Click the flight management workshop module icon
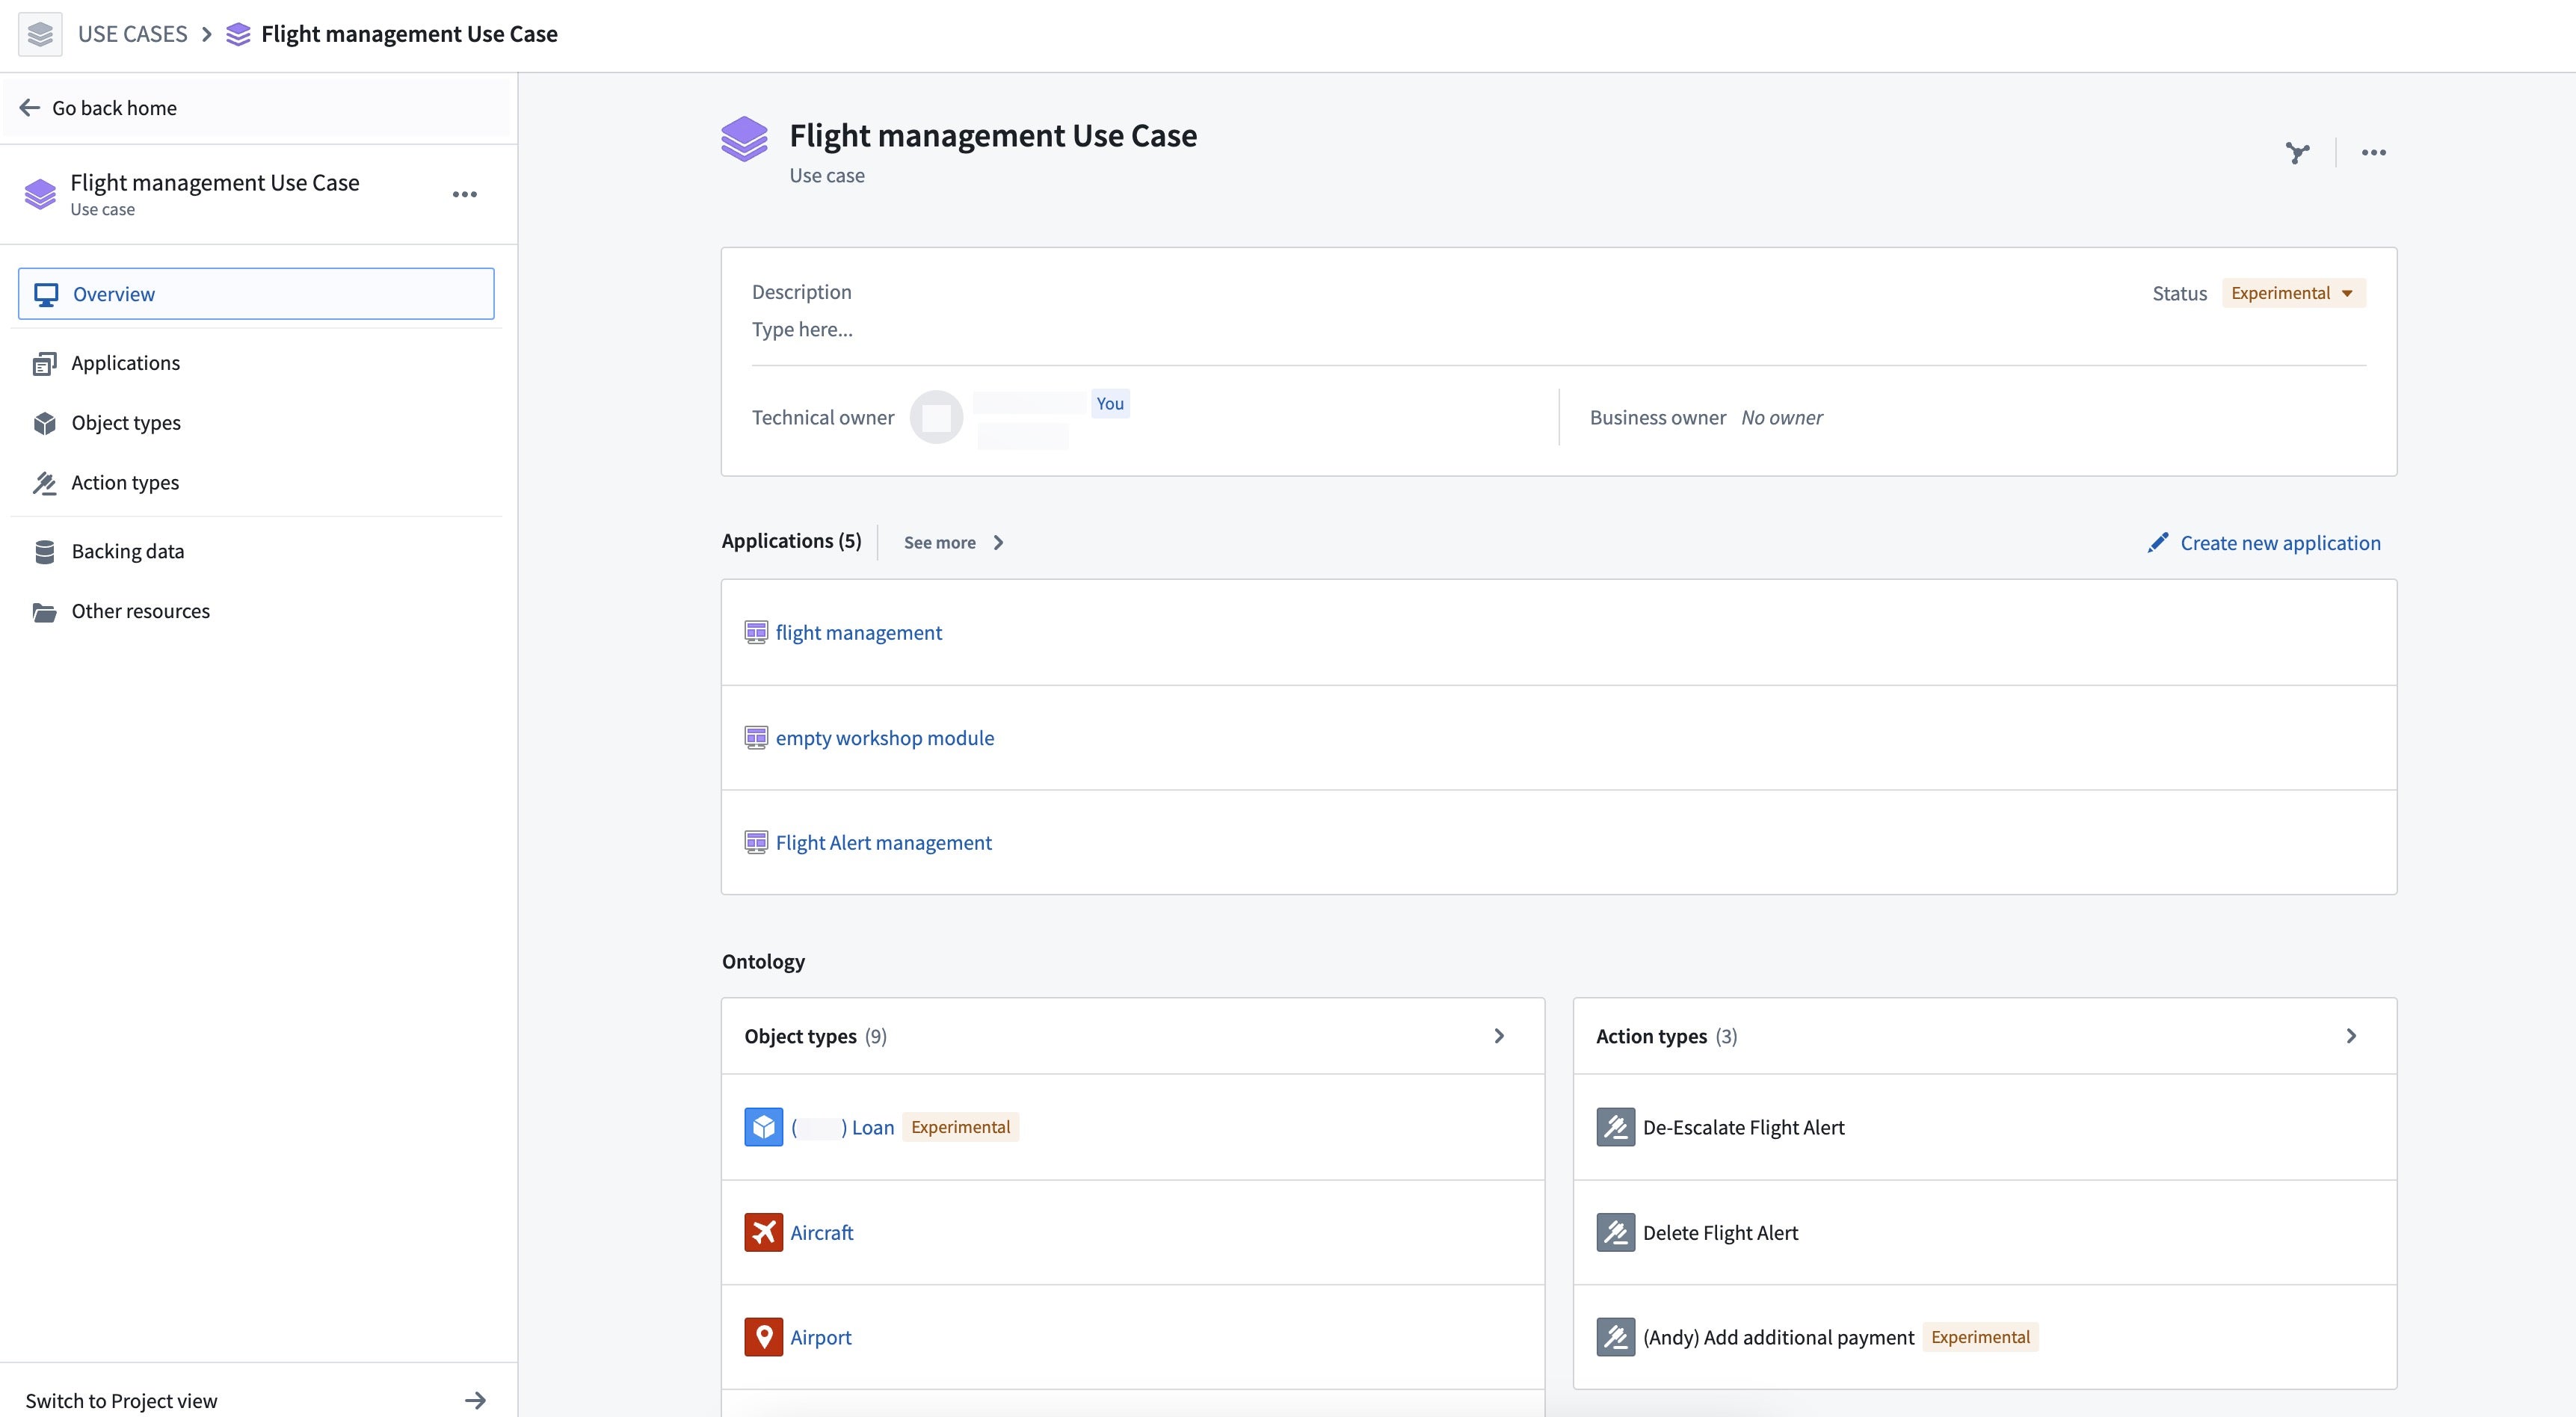This screenshot has height=1417, width=2576. [x=756, y=632]
